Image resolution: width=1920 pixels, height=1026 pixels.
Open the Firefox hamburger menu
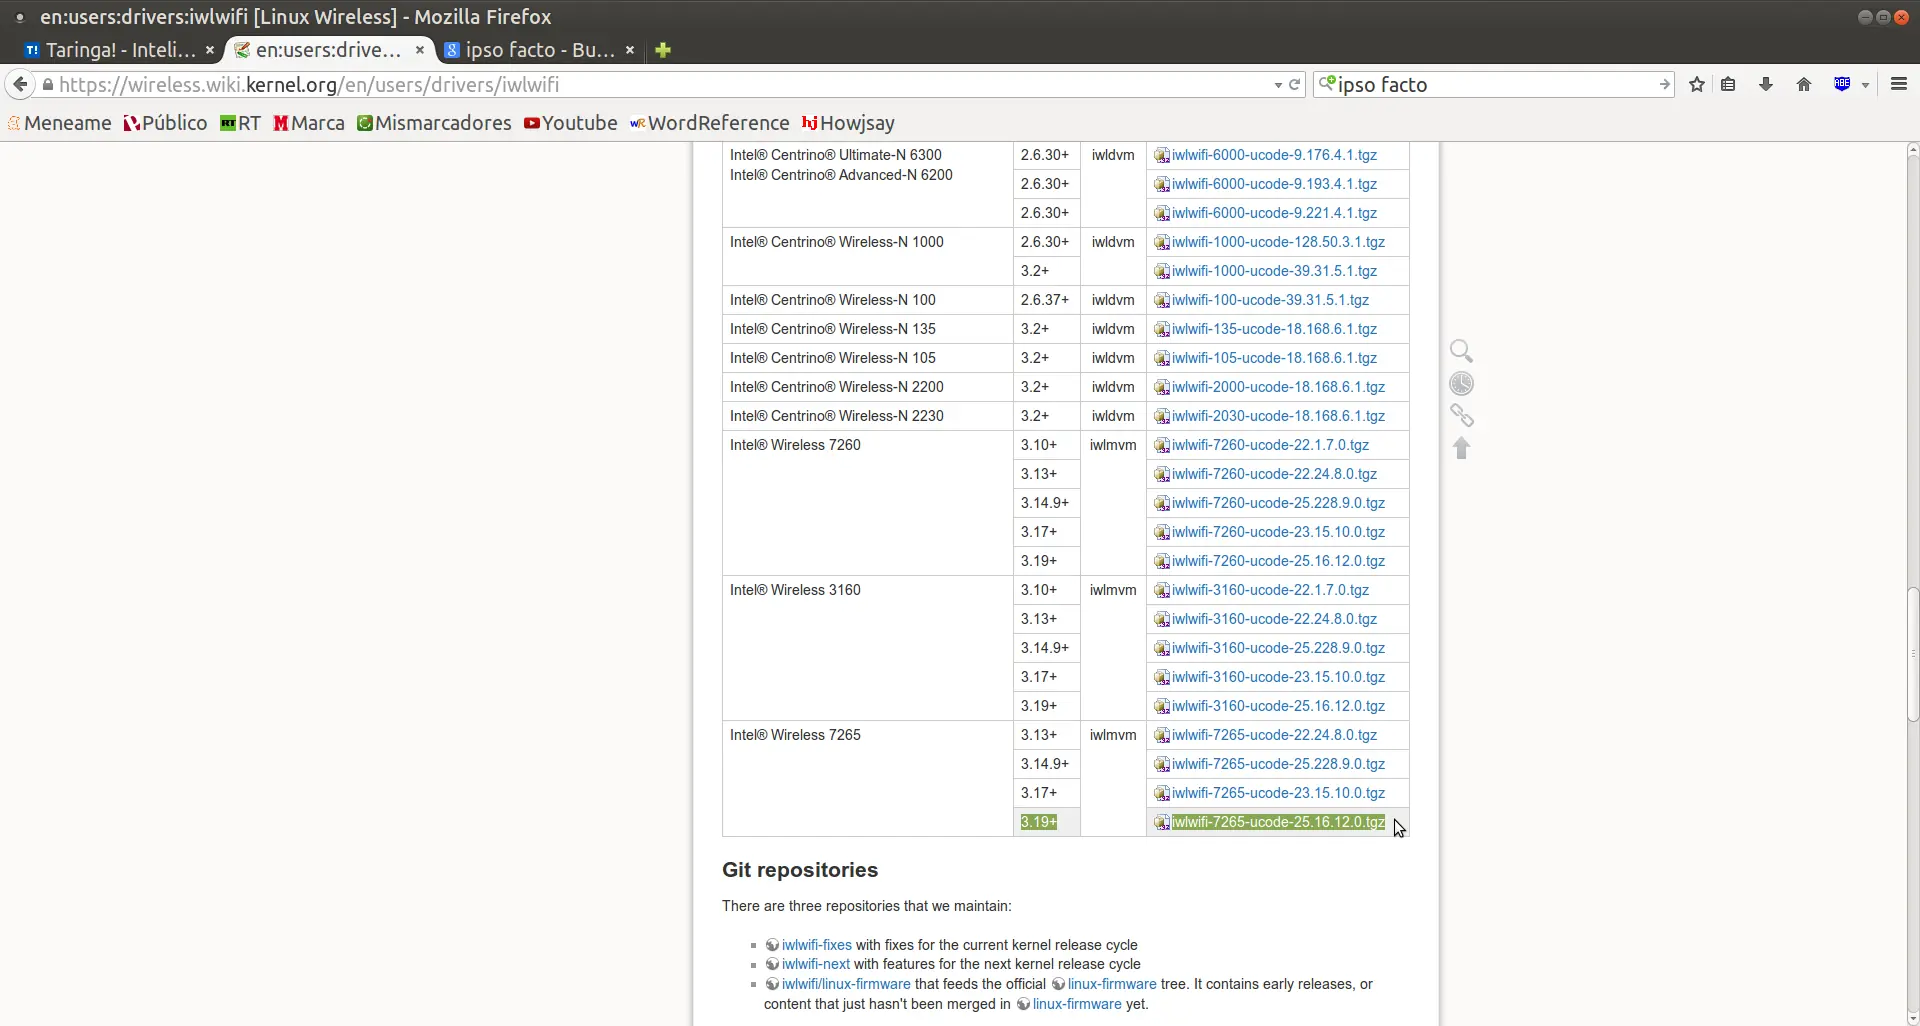[x=1899, y=85]
